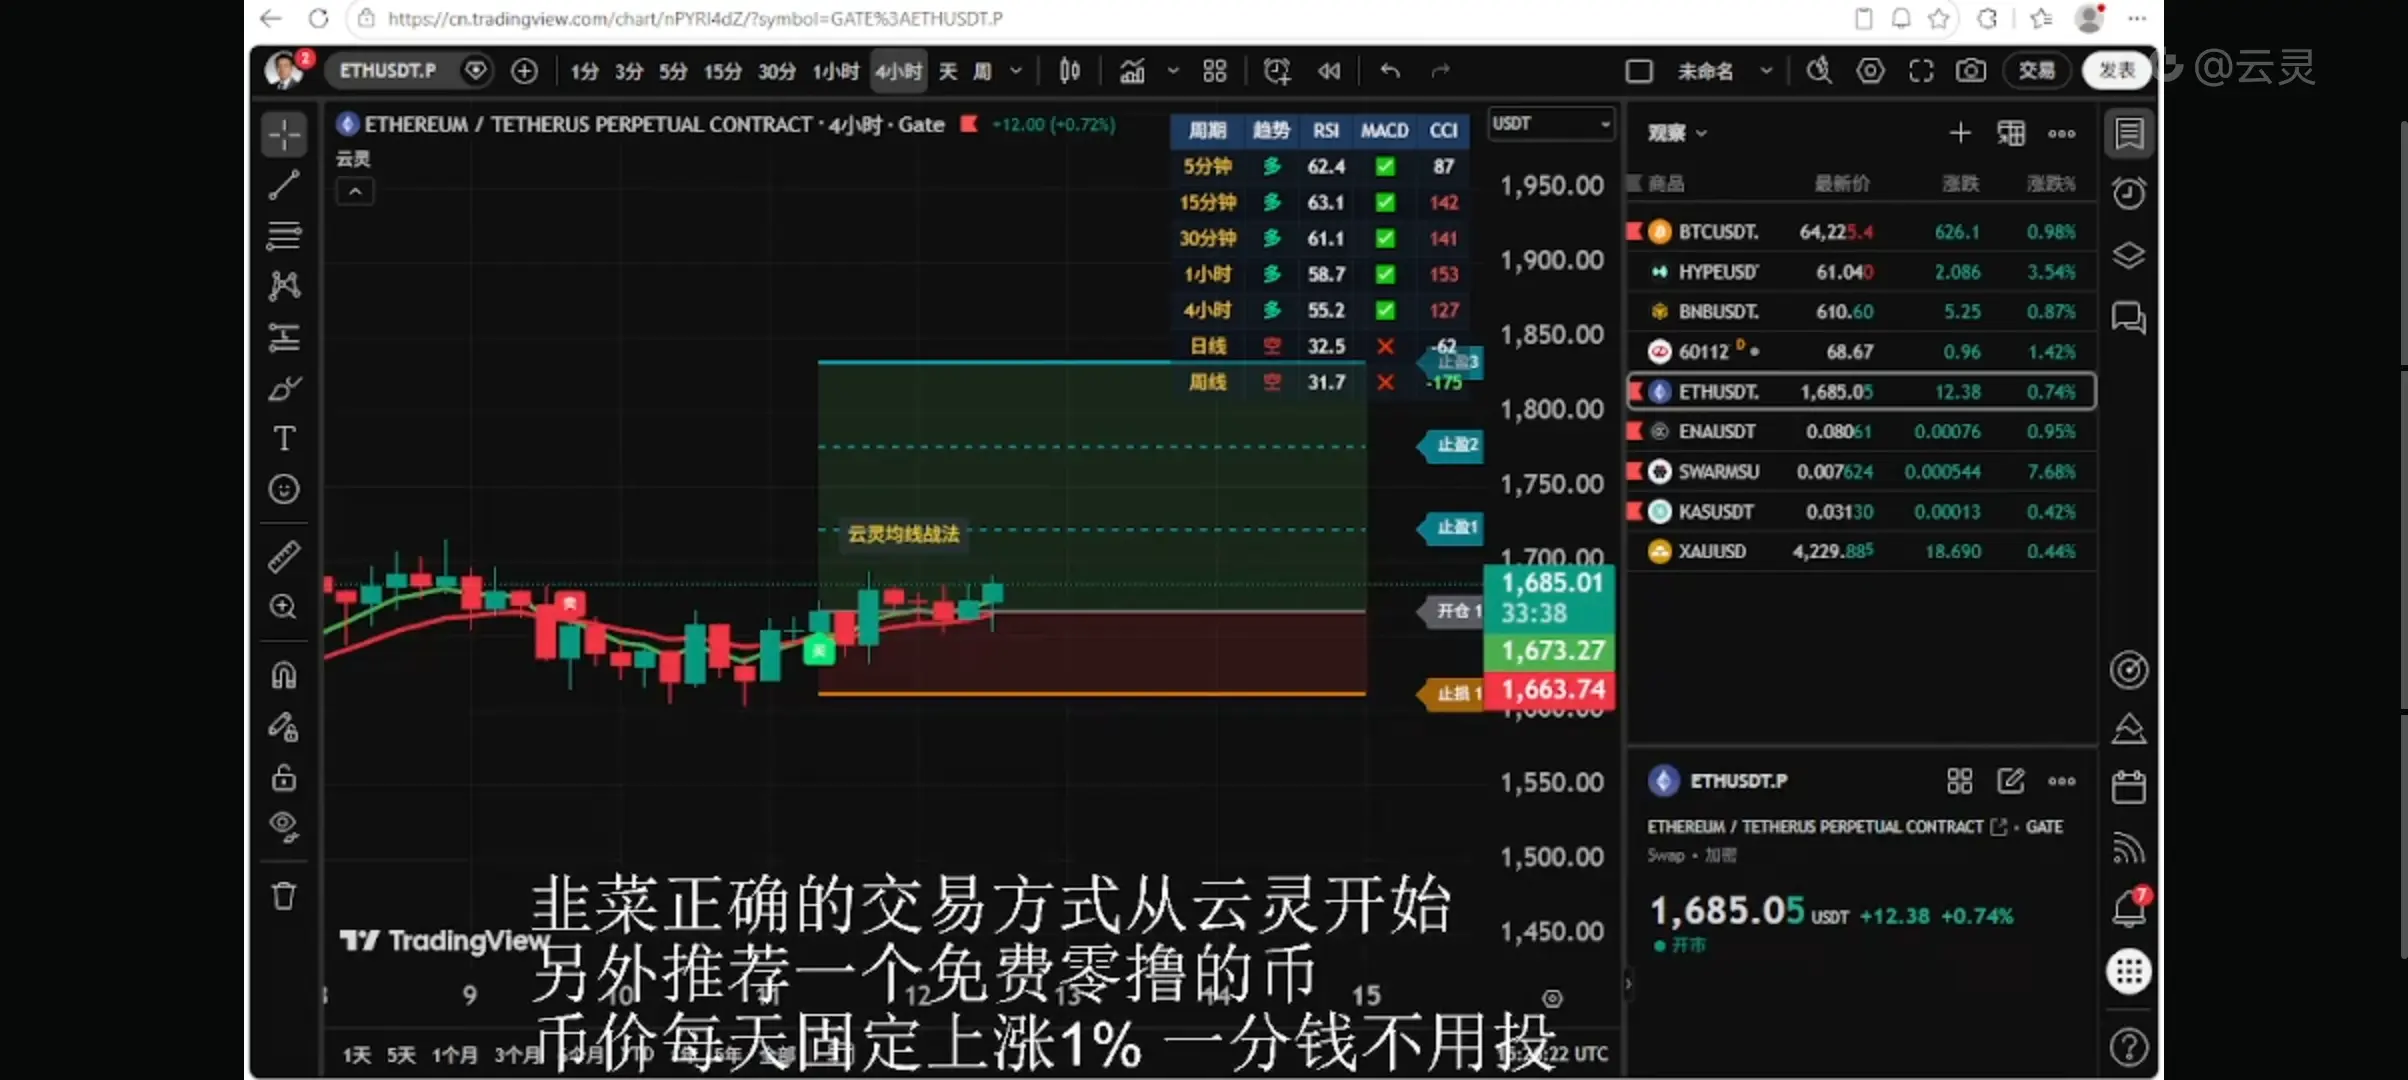The image size is (2408, 1080).
Task: Switch to the 30分 timeframe
Action: click(x=776, y=71)
